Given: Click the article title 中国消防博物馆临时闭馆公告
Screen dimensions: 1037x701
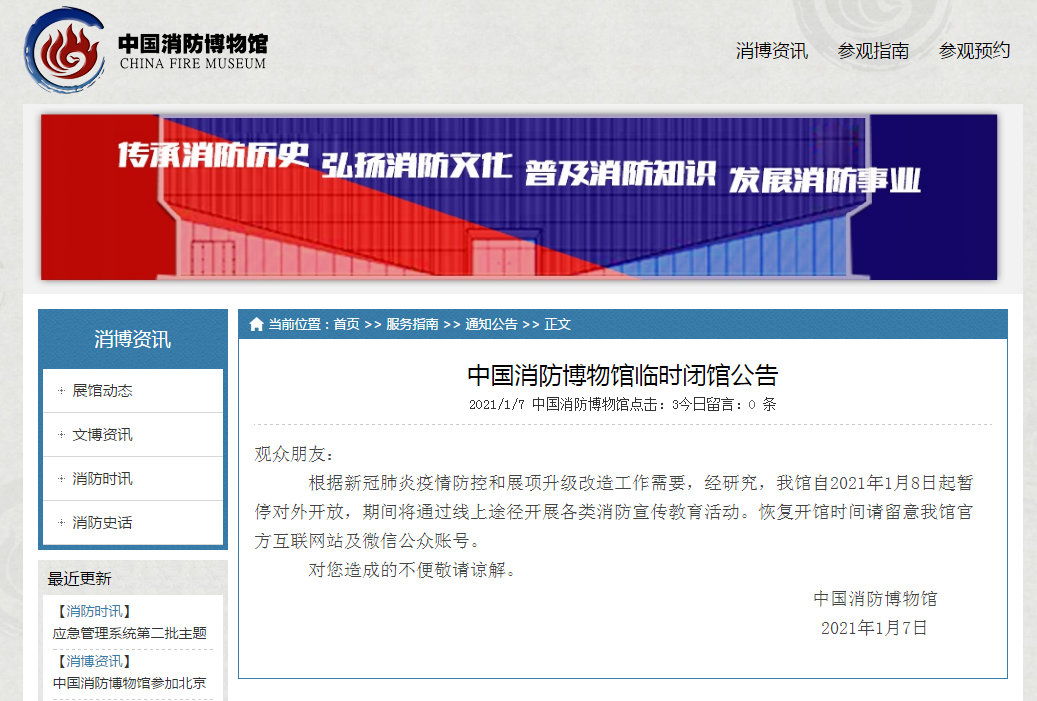Looking at the screenshot, I should [622, 376].
